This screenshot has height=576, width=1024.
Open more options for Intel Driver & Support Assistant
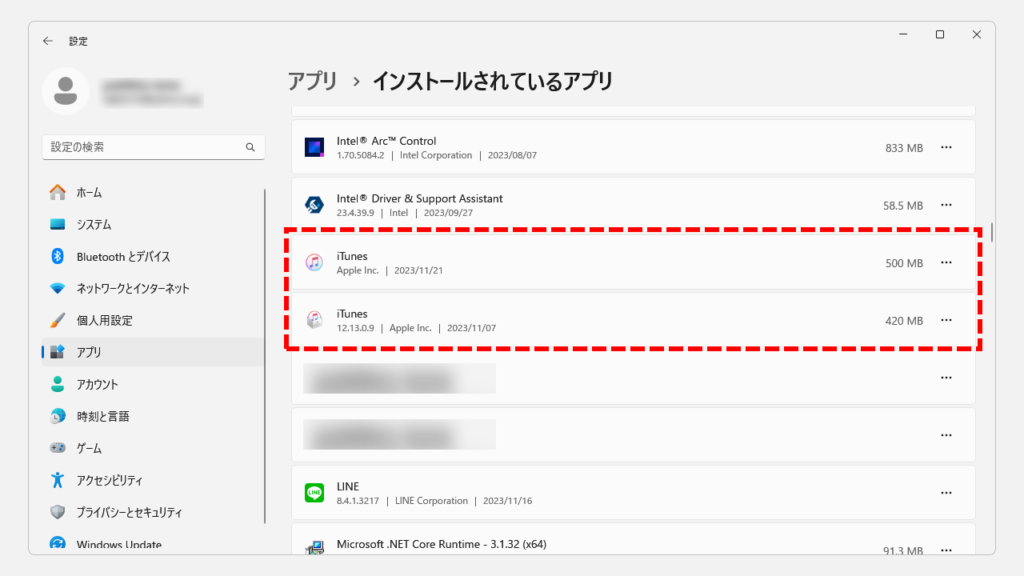click(946, 205)
